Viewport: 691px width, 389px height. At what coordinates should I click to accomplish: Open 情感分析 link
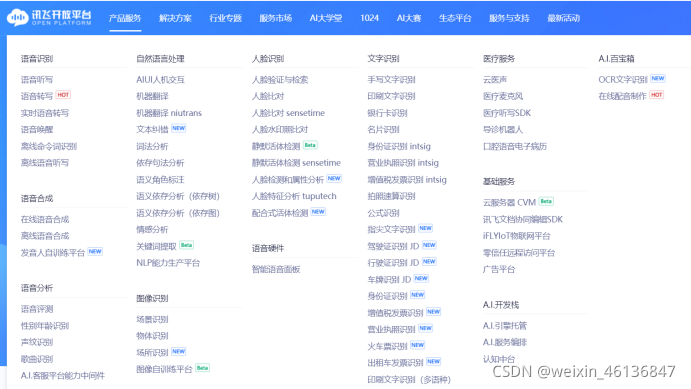click(x=152, y=230)
